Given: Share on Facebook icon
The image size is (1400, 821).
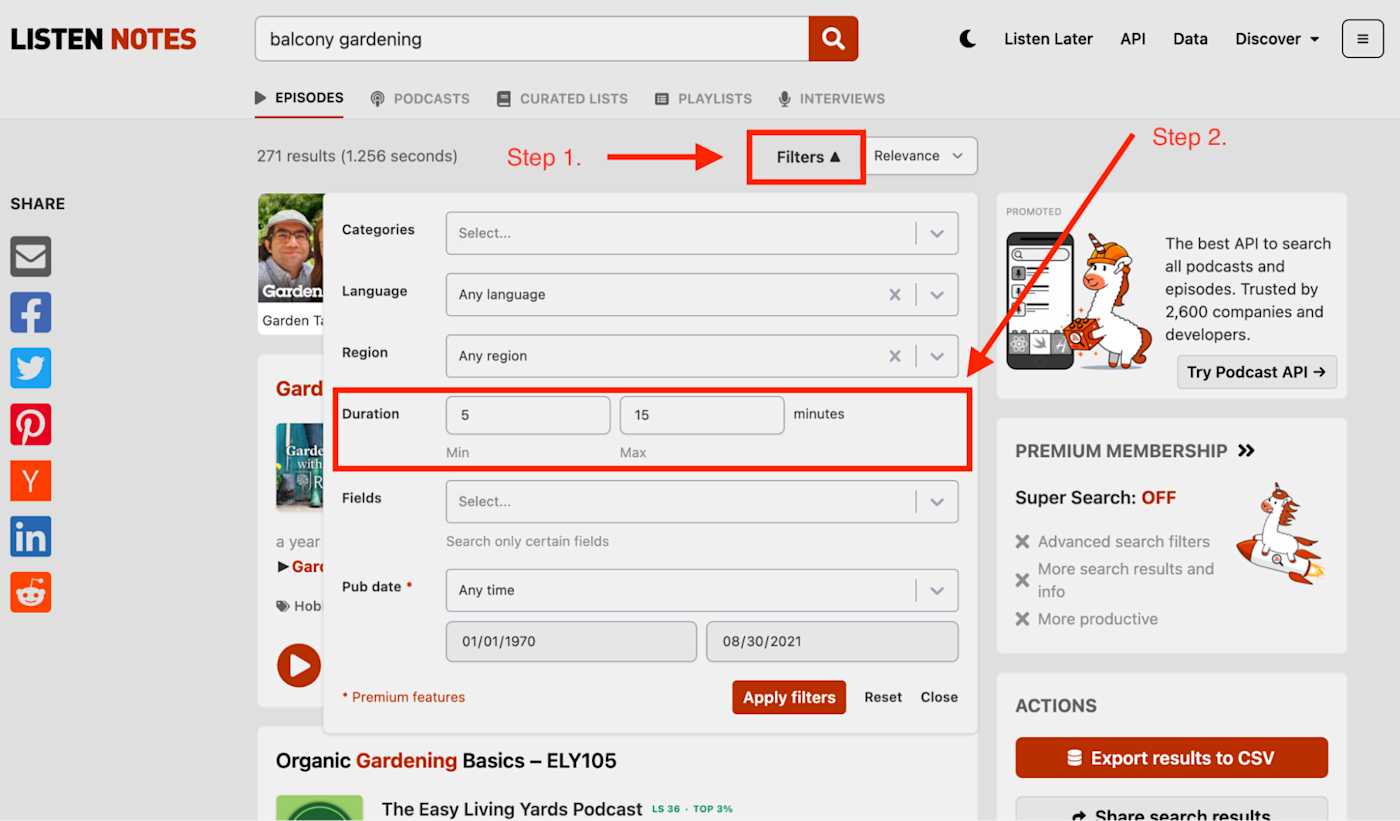Looking at the screenshot, I should (x=31, y=313).
